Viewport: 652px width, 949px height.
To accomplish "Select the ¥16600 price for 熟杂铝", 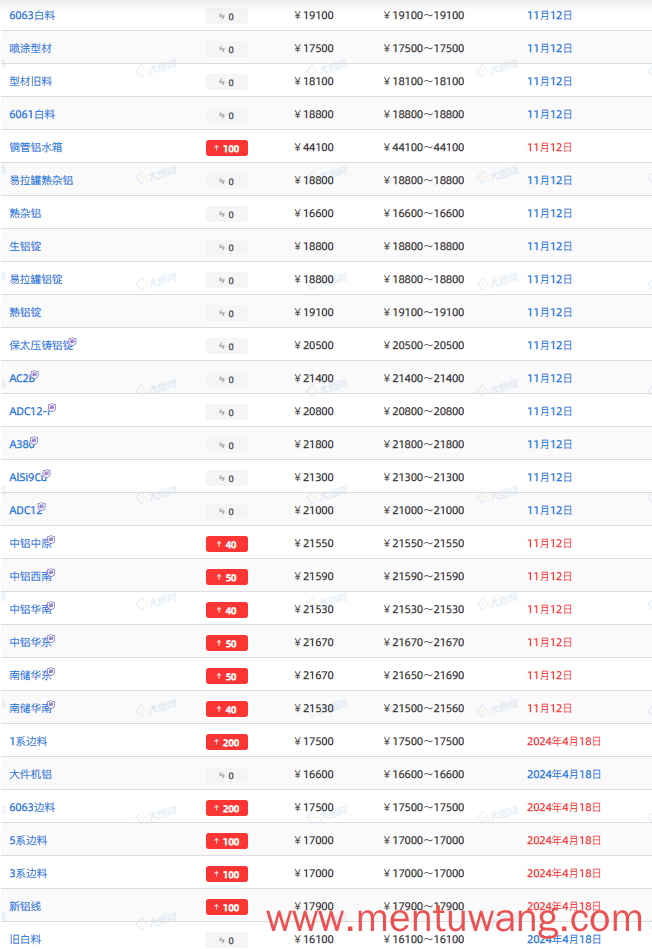I will point(314,213).
